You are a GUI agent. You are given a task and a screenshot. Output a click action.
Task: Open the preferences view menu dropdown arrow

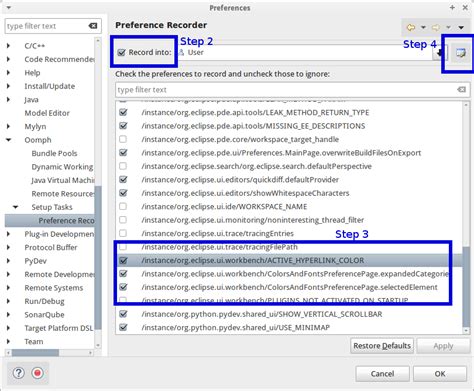tap(461, 27)
